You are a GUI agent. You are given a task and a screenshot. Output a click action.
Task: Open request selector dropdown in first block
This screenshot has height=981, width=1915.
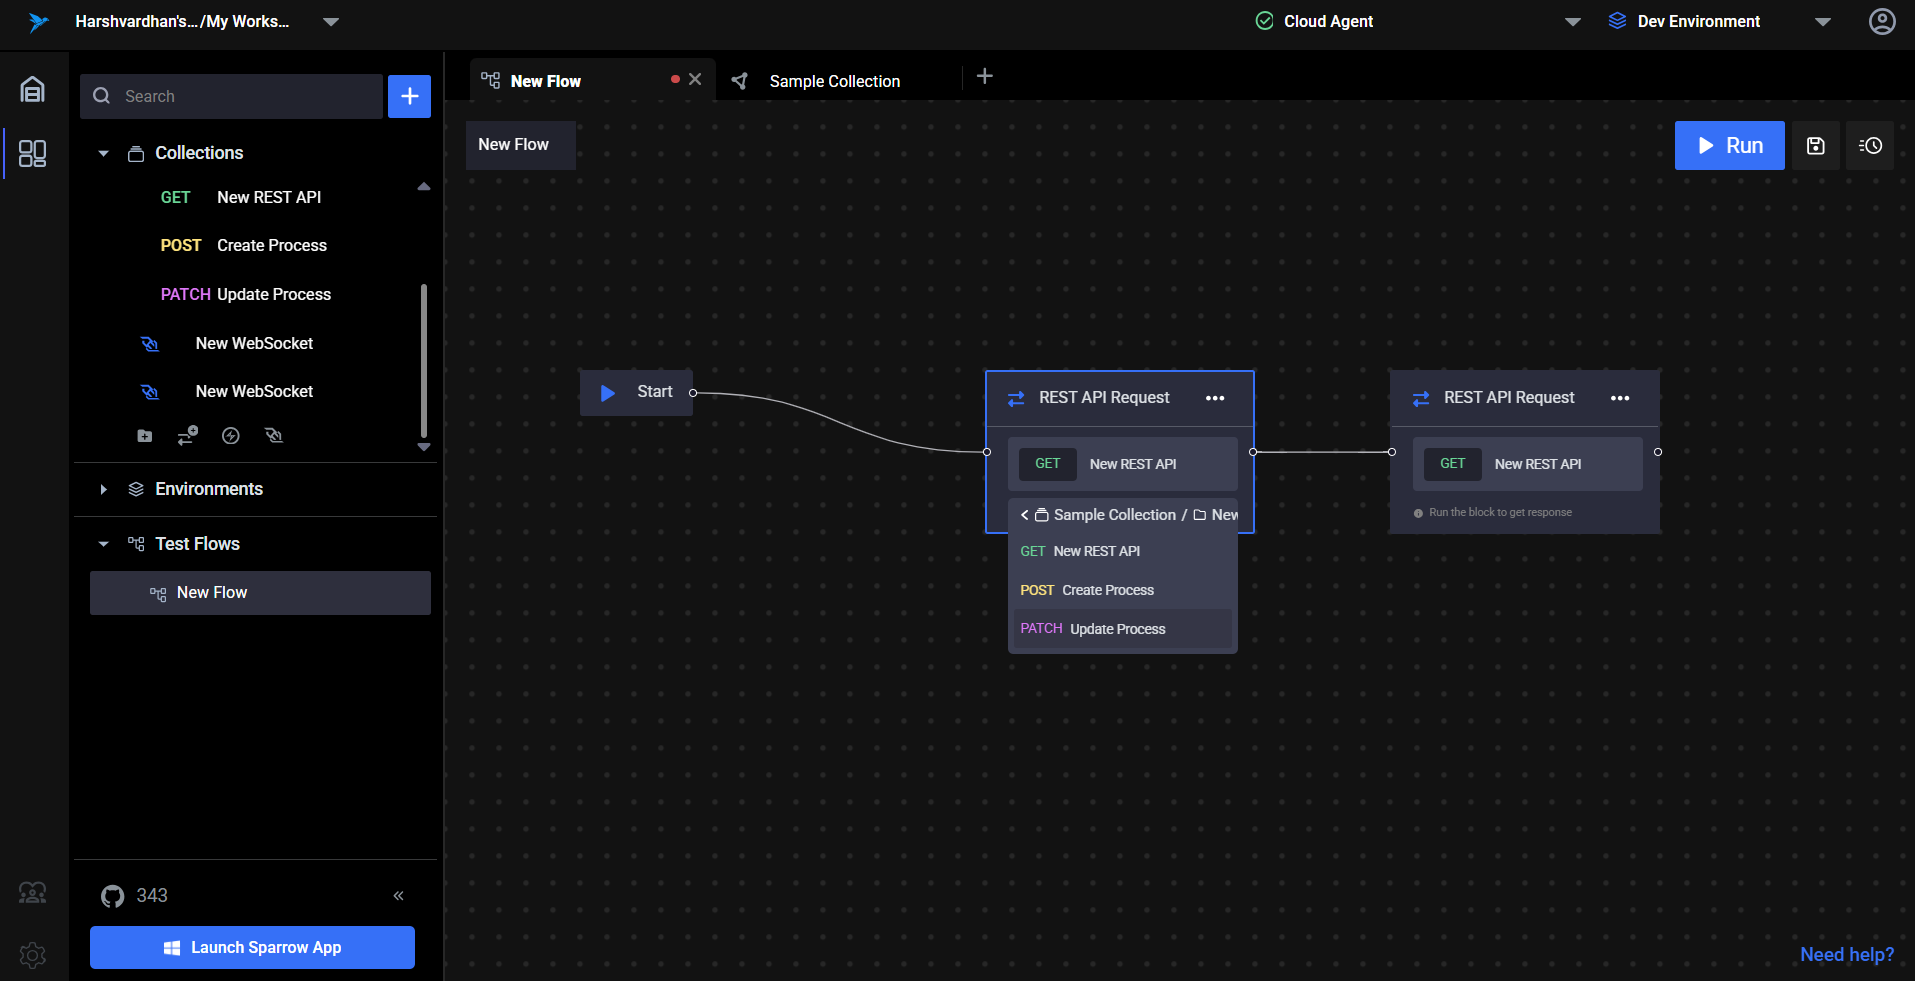click(1123, 464)
